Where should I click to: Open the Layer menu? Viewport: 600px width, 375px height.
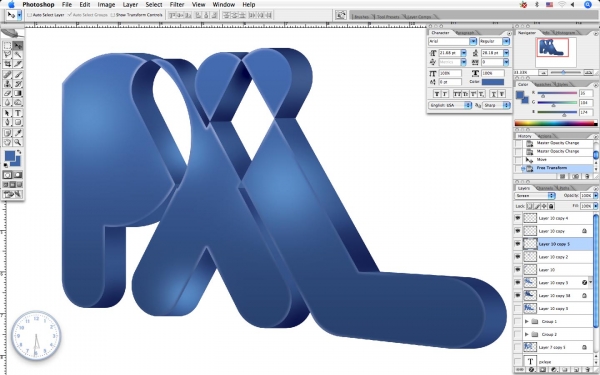[x=130, y=5]
